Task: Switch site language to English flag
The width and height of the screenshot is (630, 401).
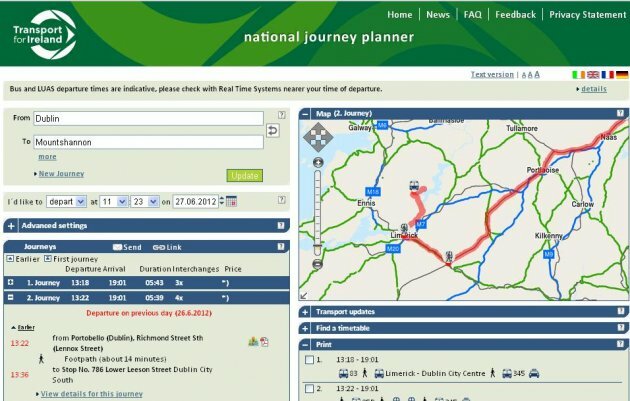Action: tap(593, 75)
